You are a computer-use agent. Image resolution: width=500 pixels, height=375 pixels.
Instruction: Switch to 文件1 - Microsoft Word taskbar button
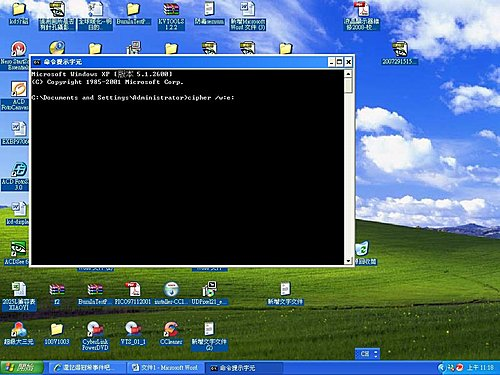[x=165, y=368]
